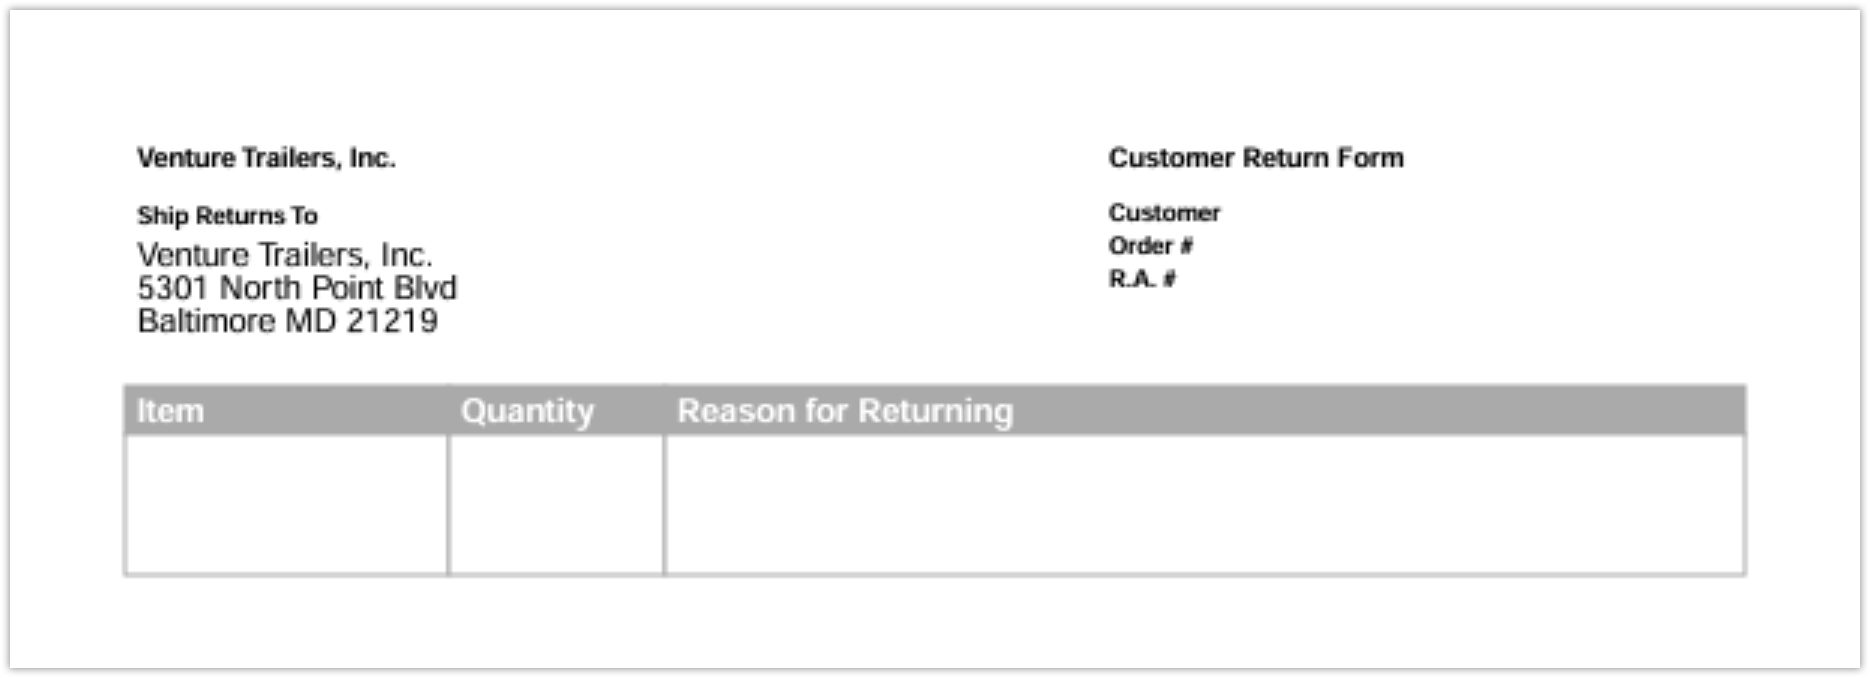Click the word Blvd in the address
This screenshot has width=1870, height=678.
pos(425,288)
